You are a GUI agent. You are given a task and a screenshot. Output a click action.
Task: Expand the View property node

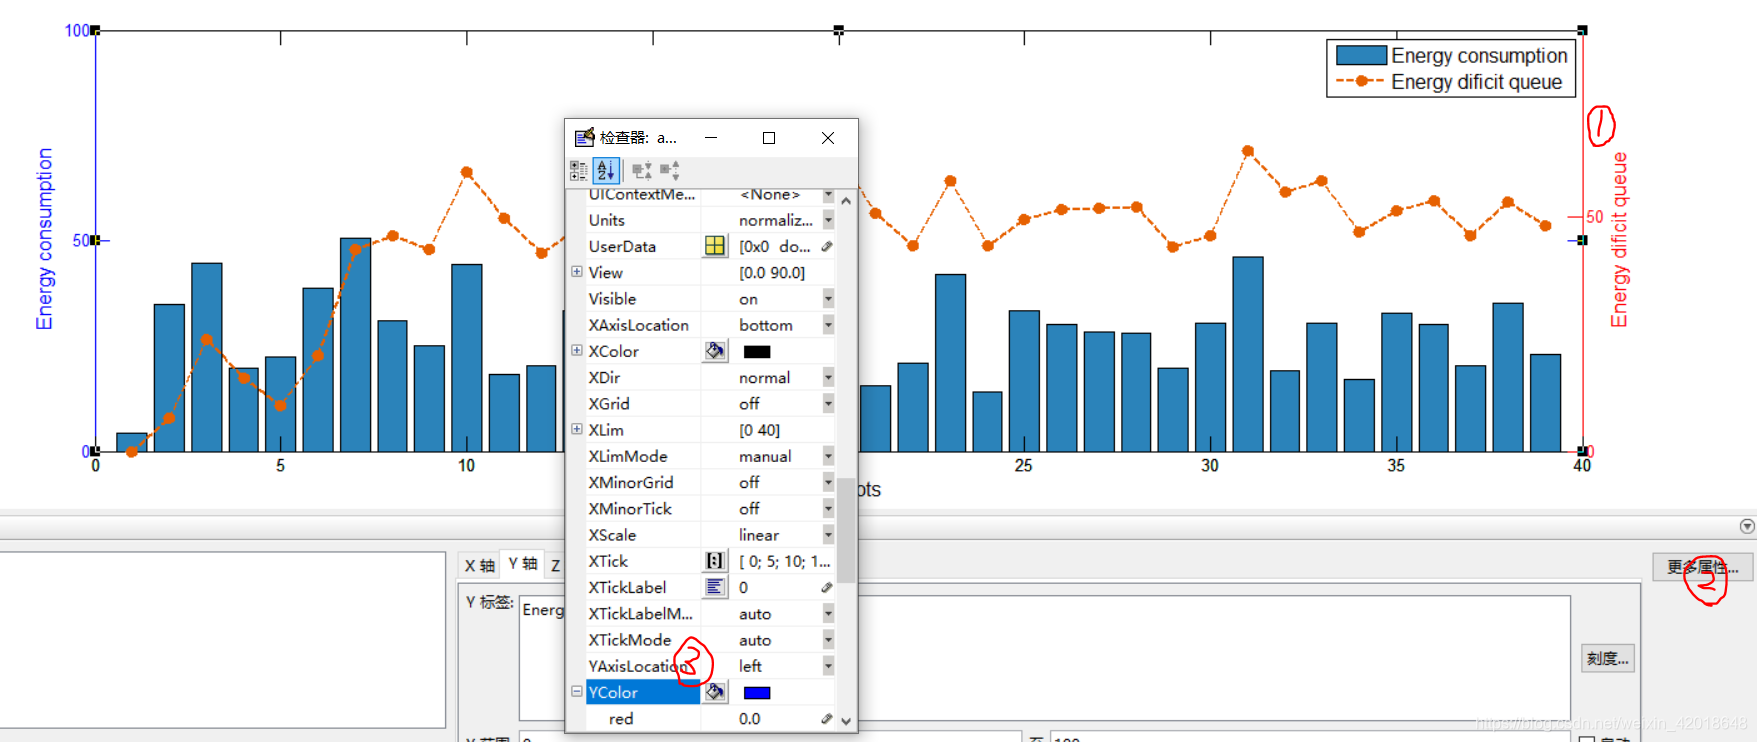pos(577,272)
